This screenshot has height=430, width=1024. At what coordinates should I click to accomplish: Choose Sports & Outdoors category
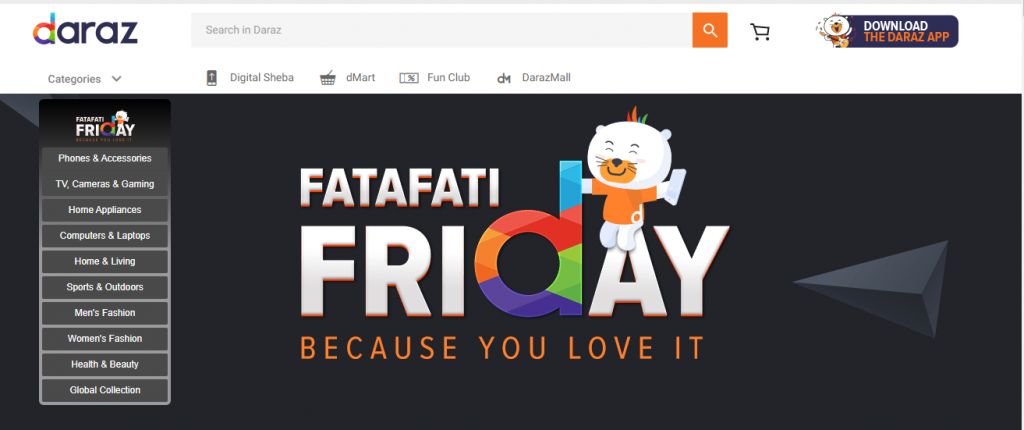click(x=104, y=287)
